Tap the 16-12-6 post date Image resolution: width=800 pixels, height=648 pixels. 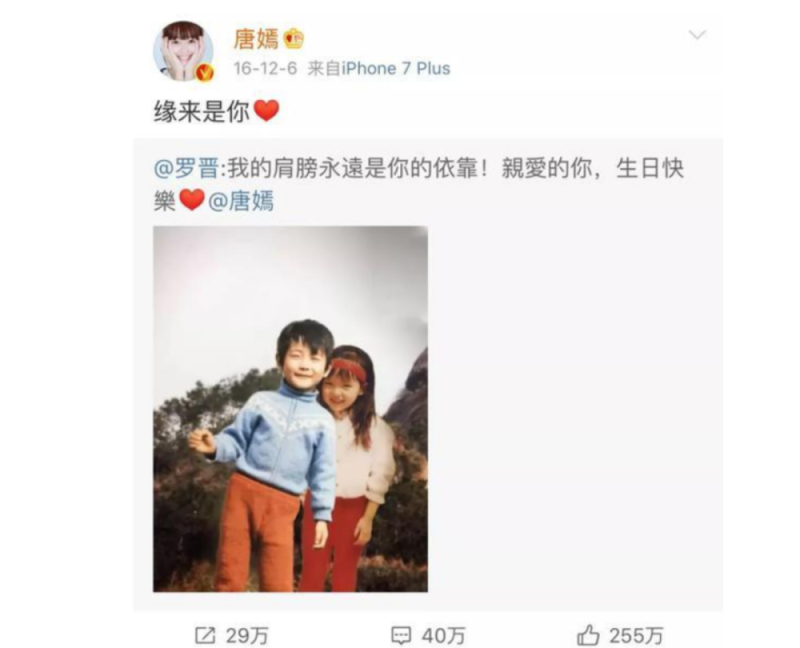(265, 69)
